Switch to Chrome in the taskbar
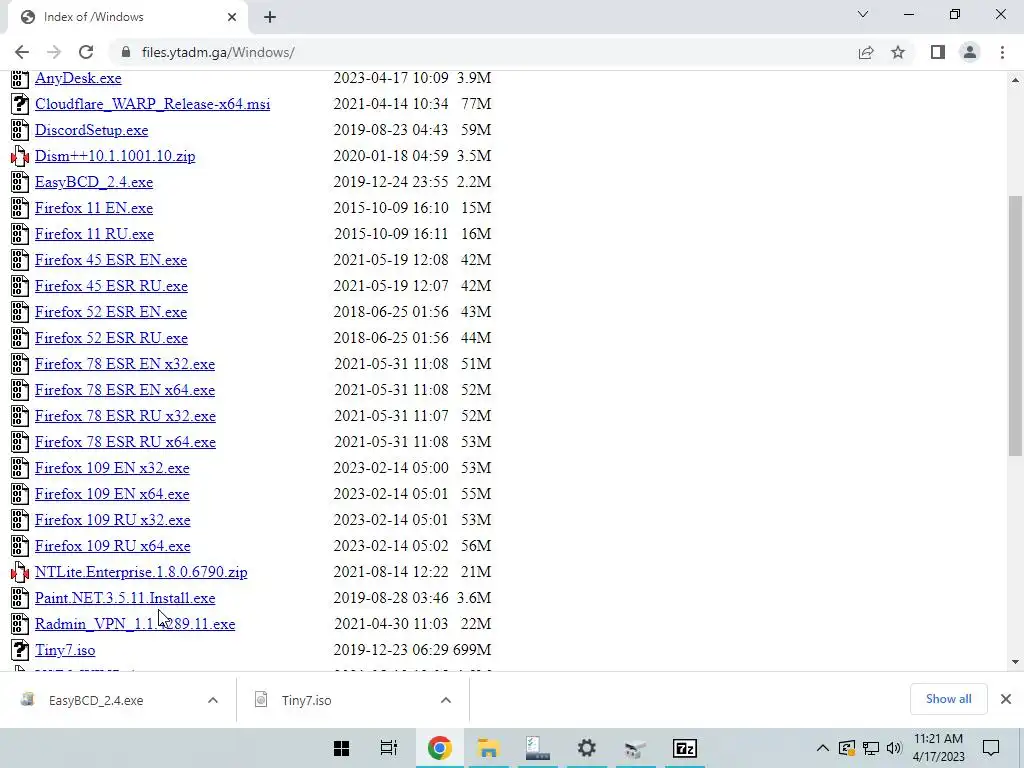This screenshot has width=1024, height=768. click(x=440, y=748)
